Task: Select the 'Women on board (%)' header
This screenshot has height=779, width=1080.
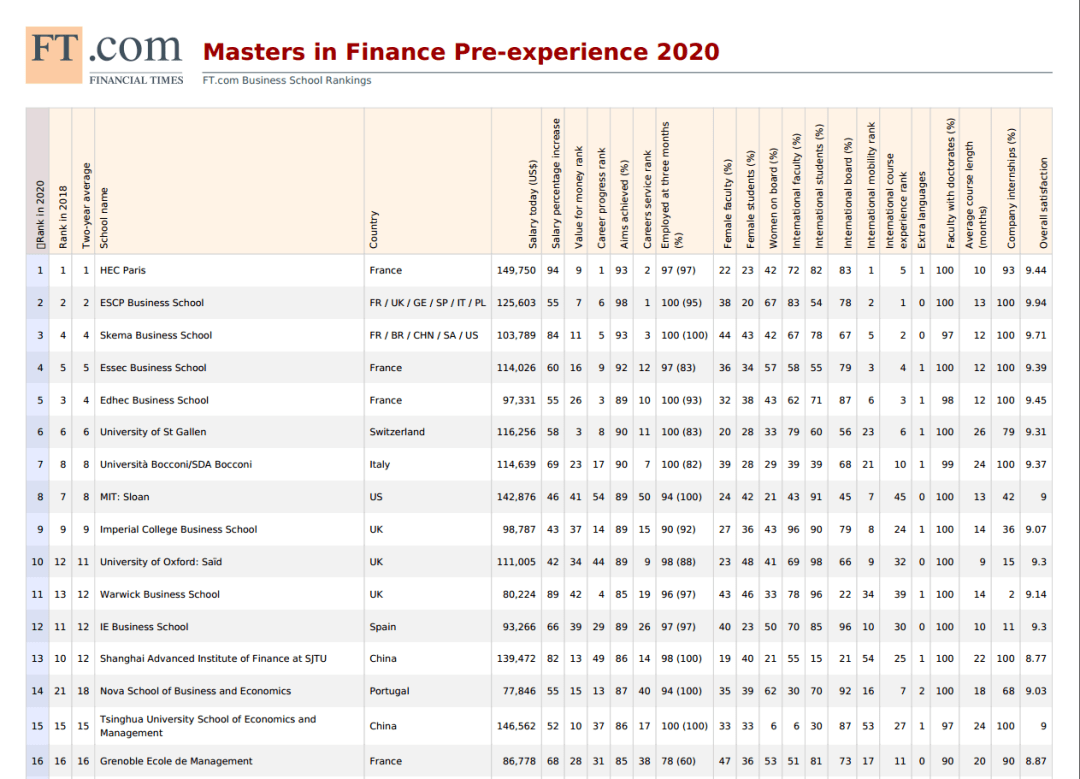Action: (x=773, y=198)
